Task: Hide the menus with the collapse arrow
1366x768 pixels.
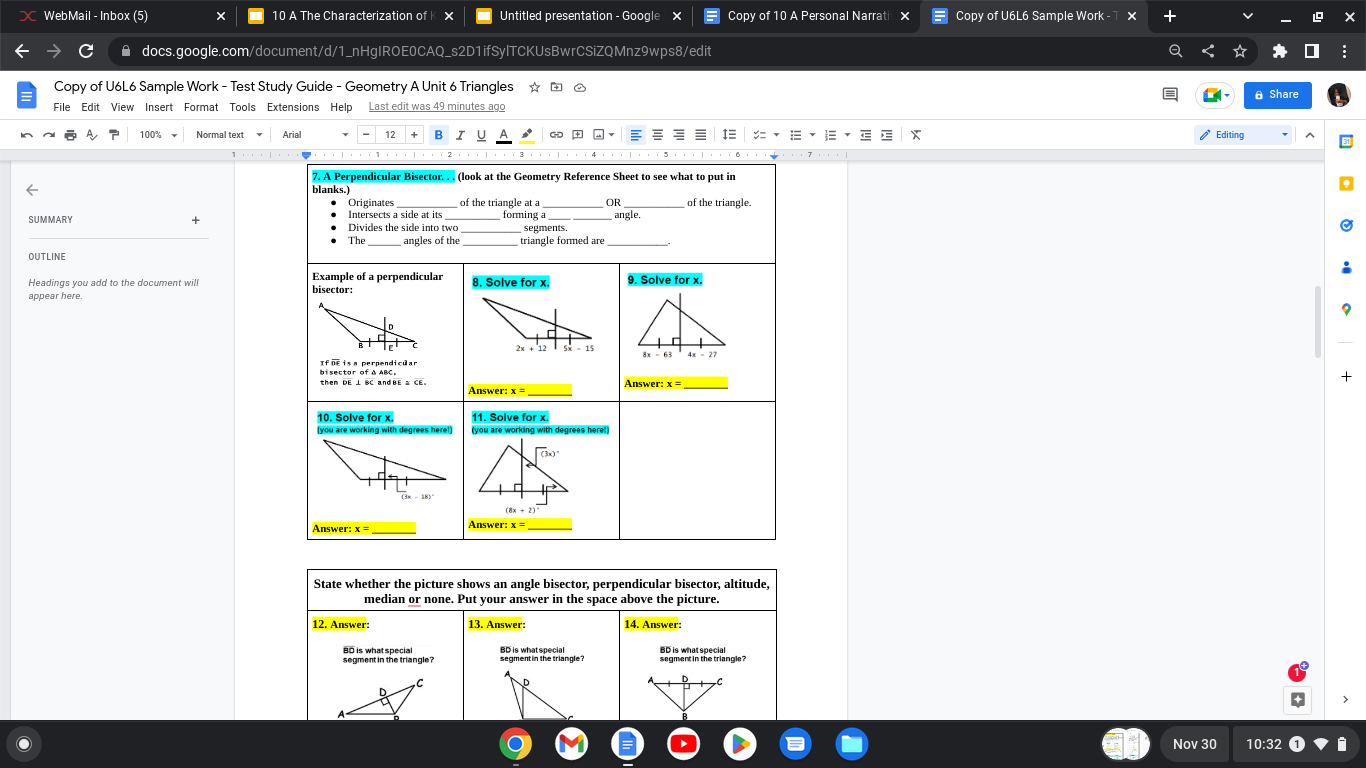Action: 1310,135
